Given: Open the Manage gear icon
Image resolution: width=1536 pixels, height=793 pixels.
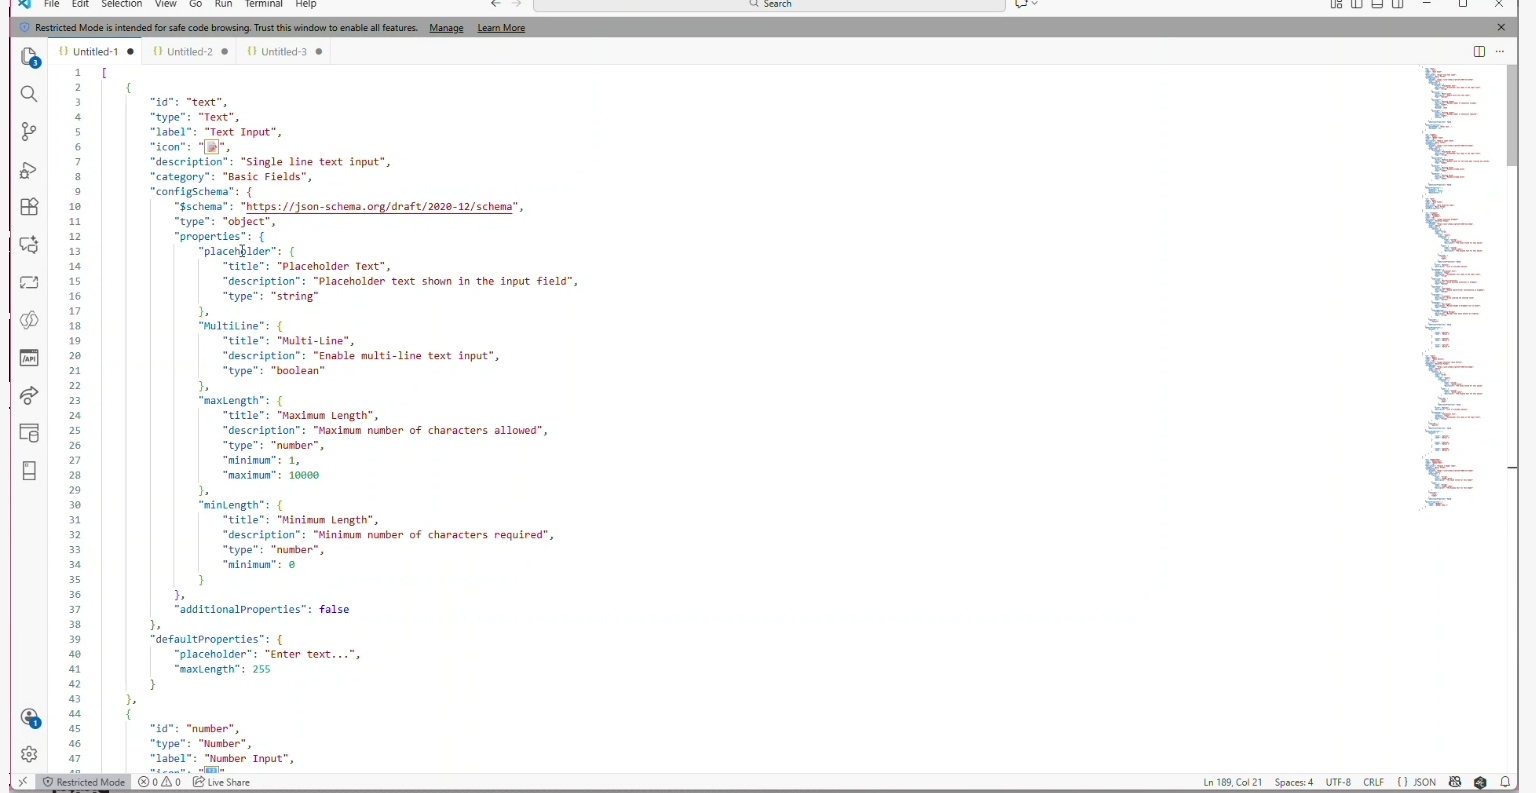Looking at the screenshot, I should click(x=29, y=754).
